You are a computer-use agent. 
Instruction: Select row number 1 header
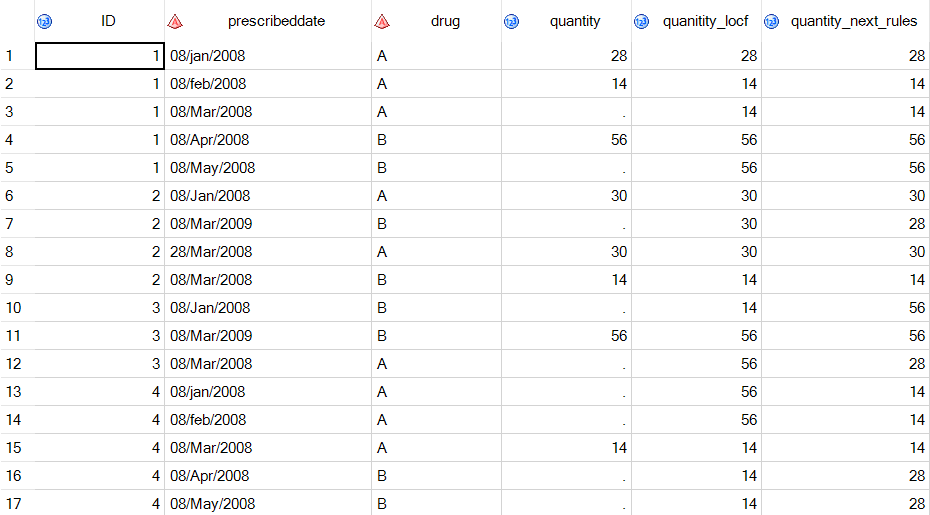pos(10,56)
